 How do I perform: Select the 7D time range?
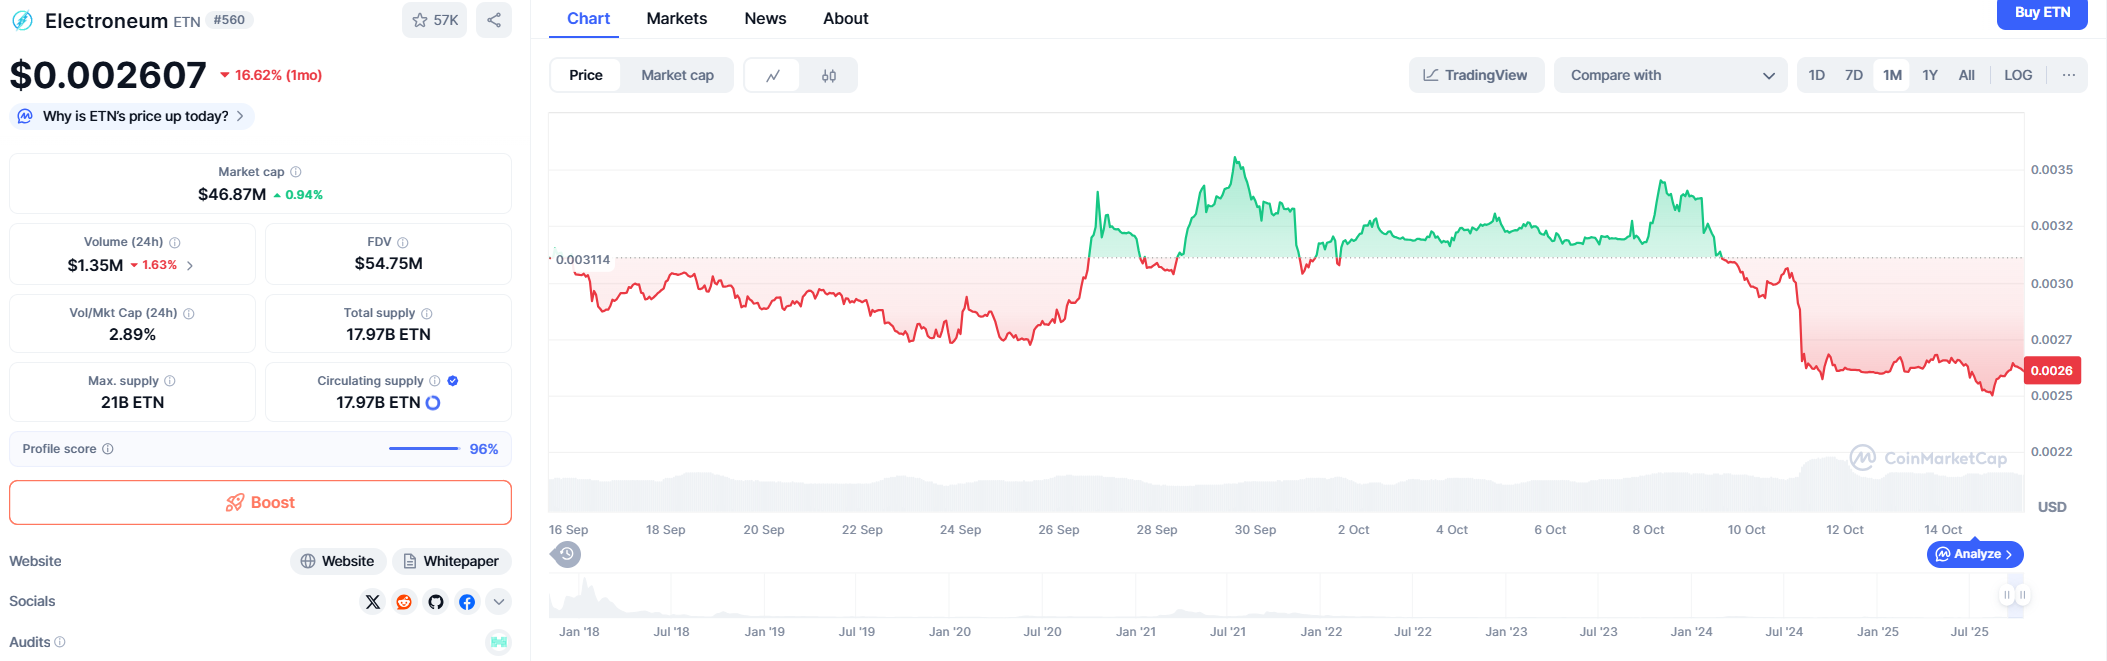(1854, 75)
